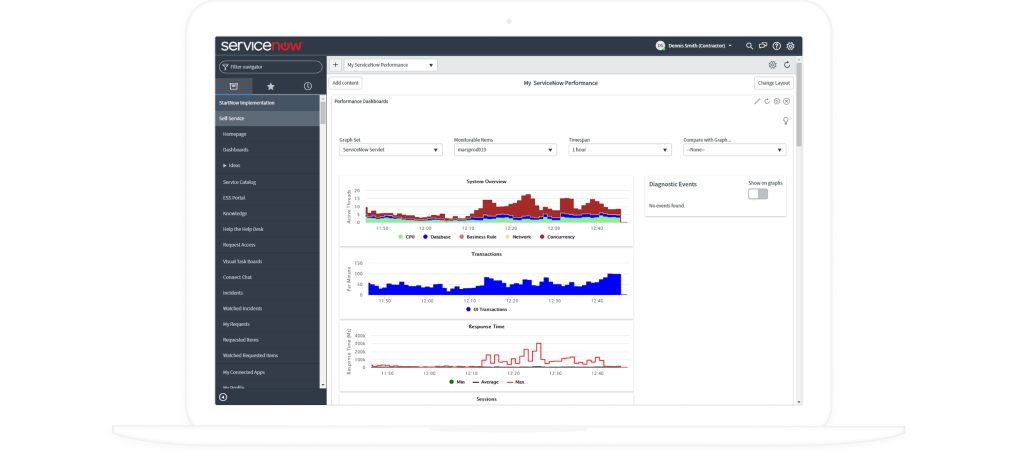Switch to All Applications navigator tab
The width and height of the screenshot is (1018, 450).
234,86
